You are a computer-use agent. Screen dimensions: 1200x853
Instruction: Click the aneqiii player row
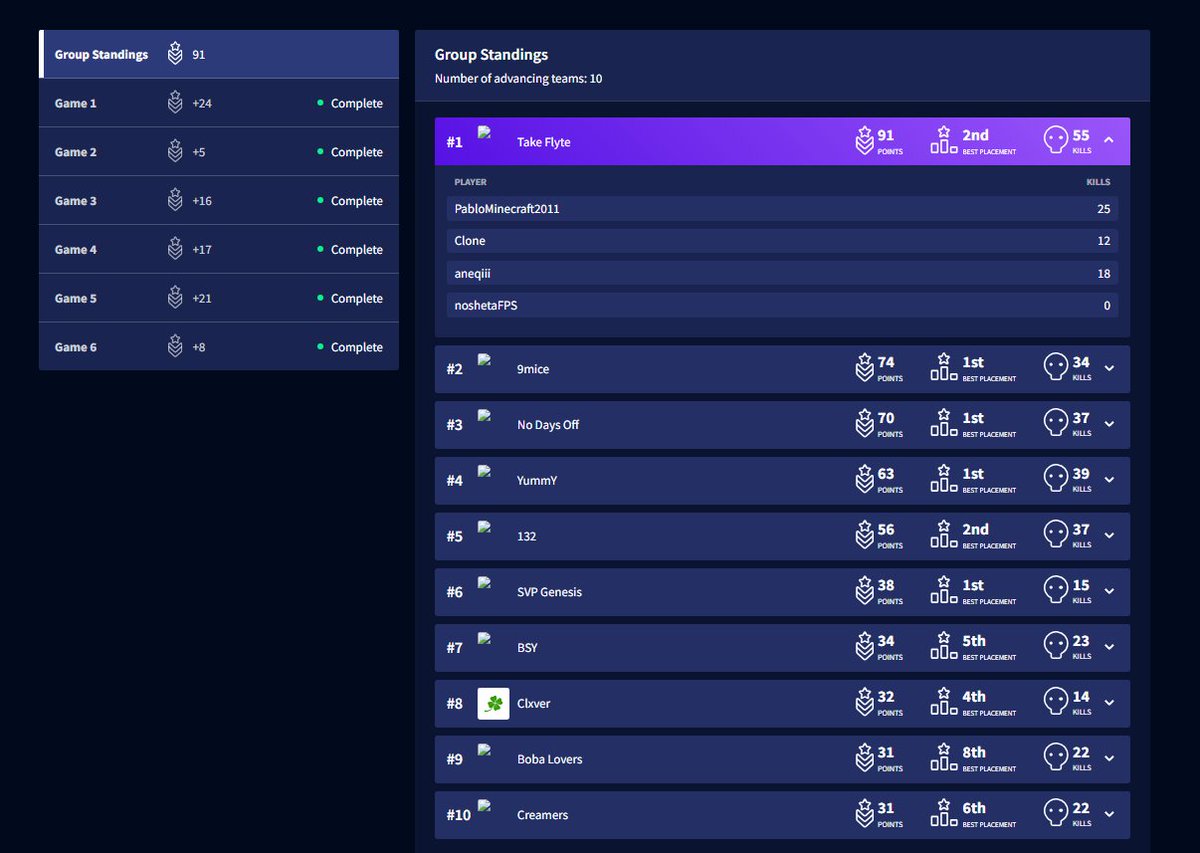(x=782, y=273)
